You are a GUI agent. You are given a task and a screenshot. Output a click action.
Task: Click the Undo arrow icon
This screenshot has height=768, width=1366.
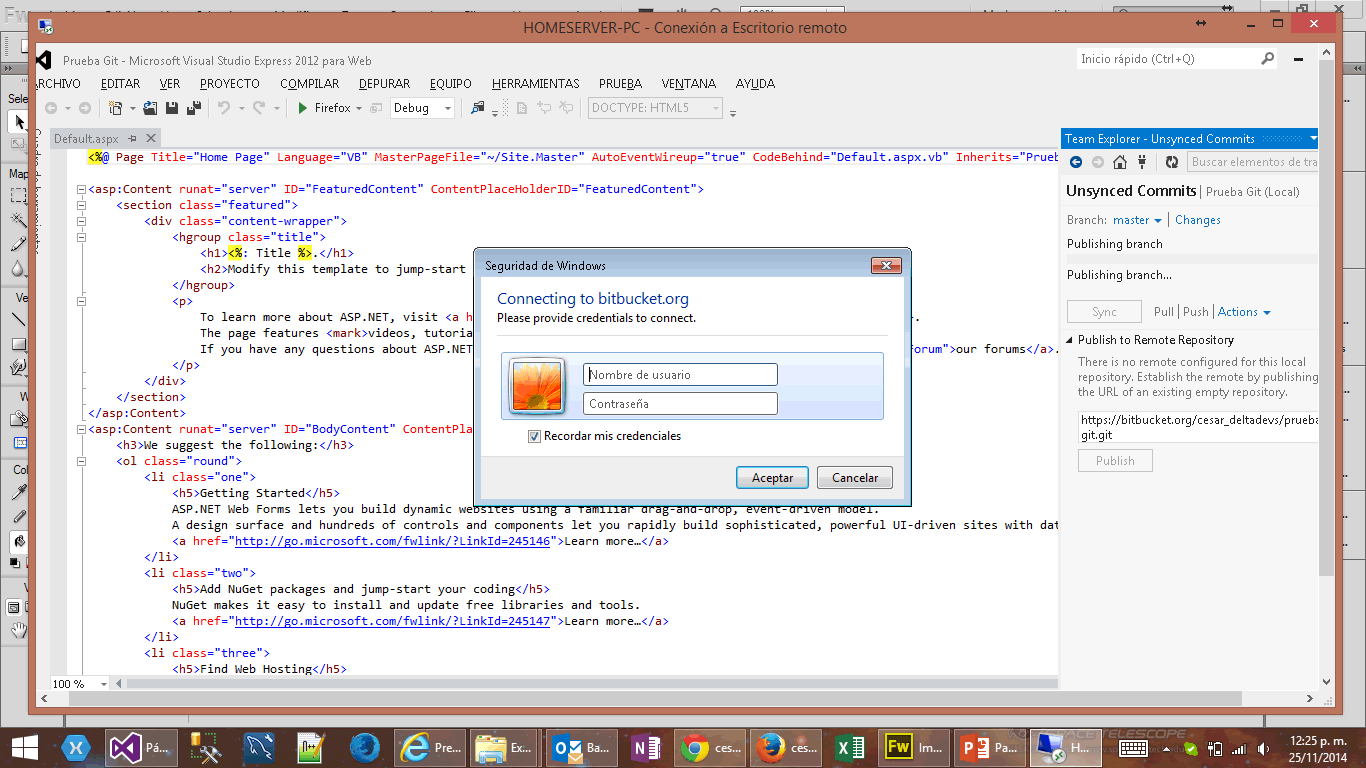(224, 108)
